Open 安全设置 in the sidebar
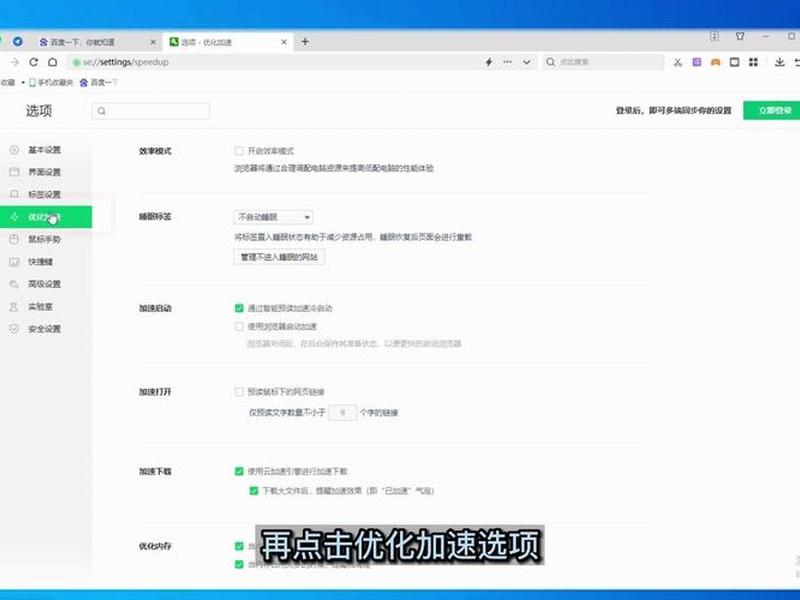The width and height of the screenshot is (800, 600). (x=44, y=329)
